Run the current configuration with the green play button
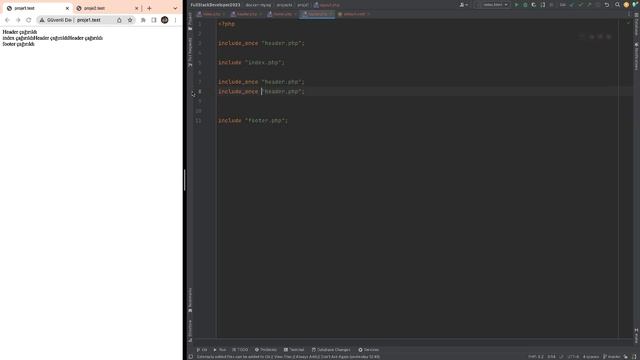The width and height of the screenshot is (640, 360). tap(516, 5)
